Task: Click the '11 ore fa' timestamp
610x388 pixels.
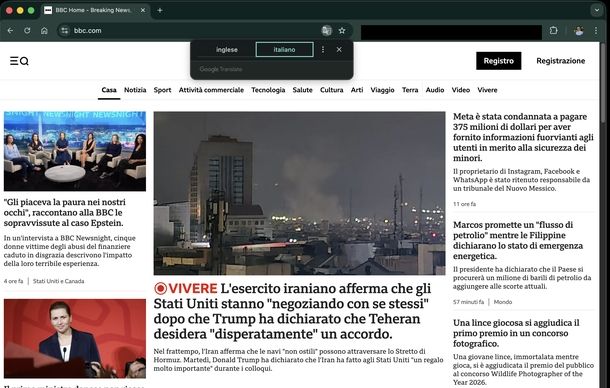Action: pyautogui.click(x=464, y=204)
